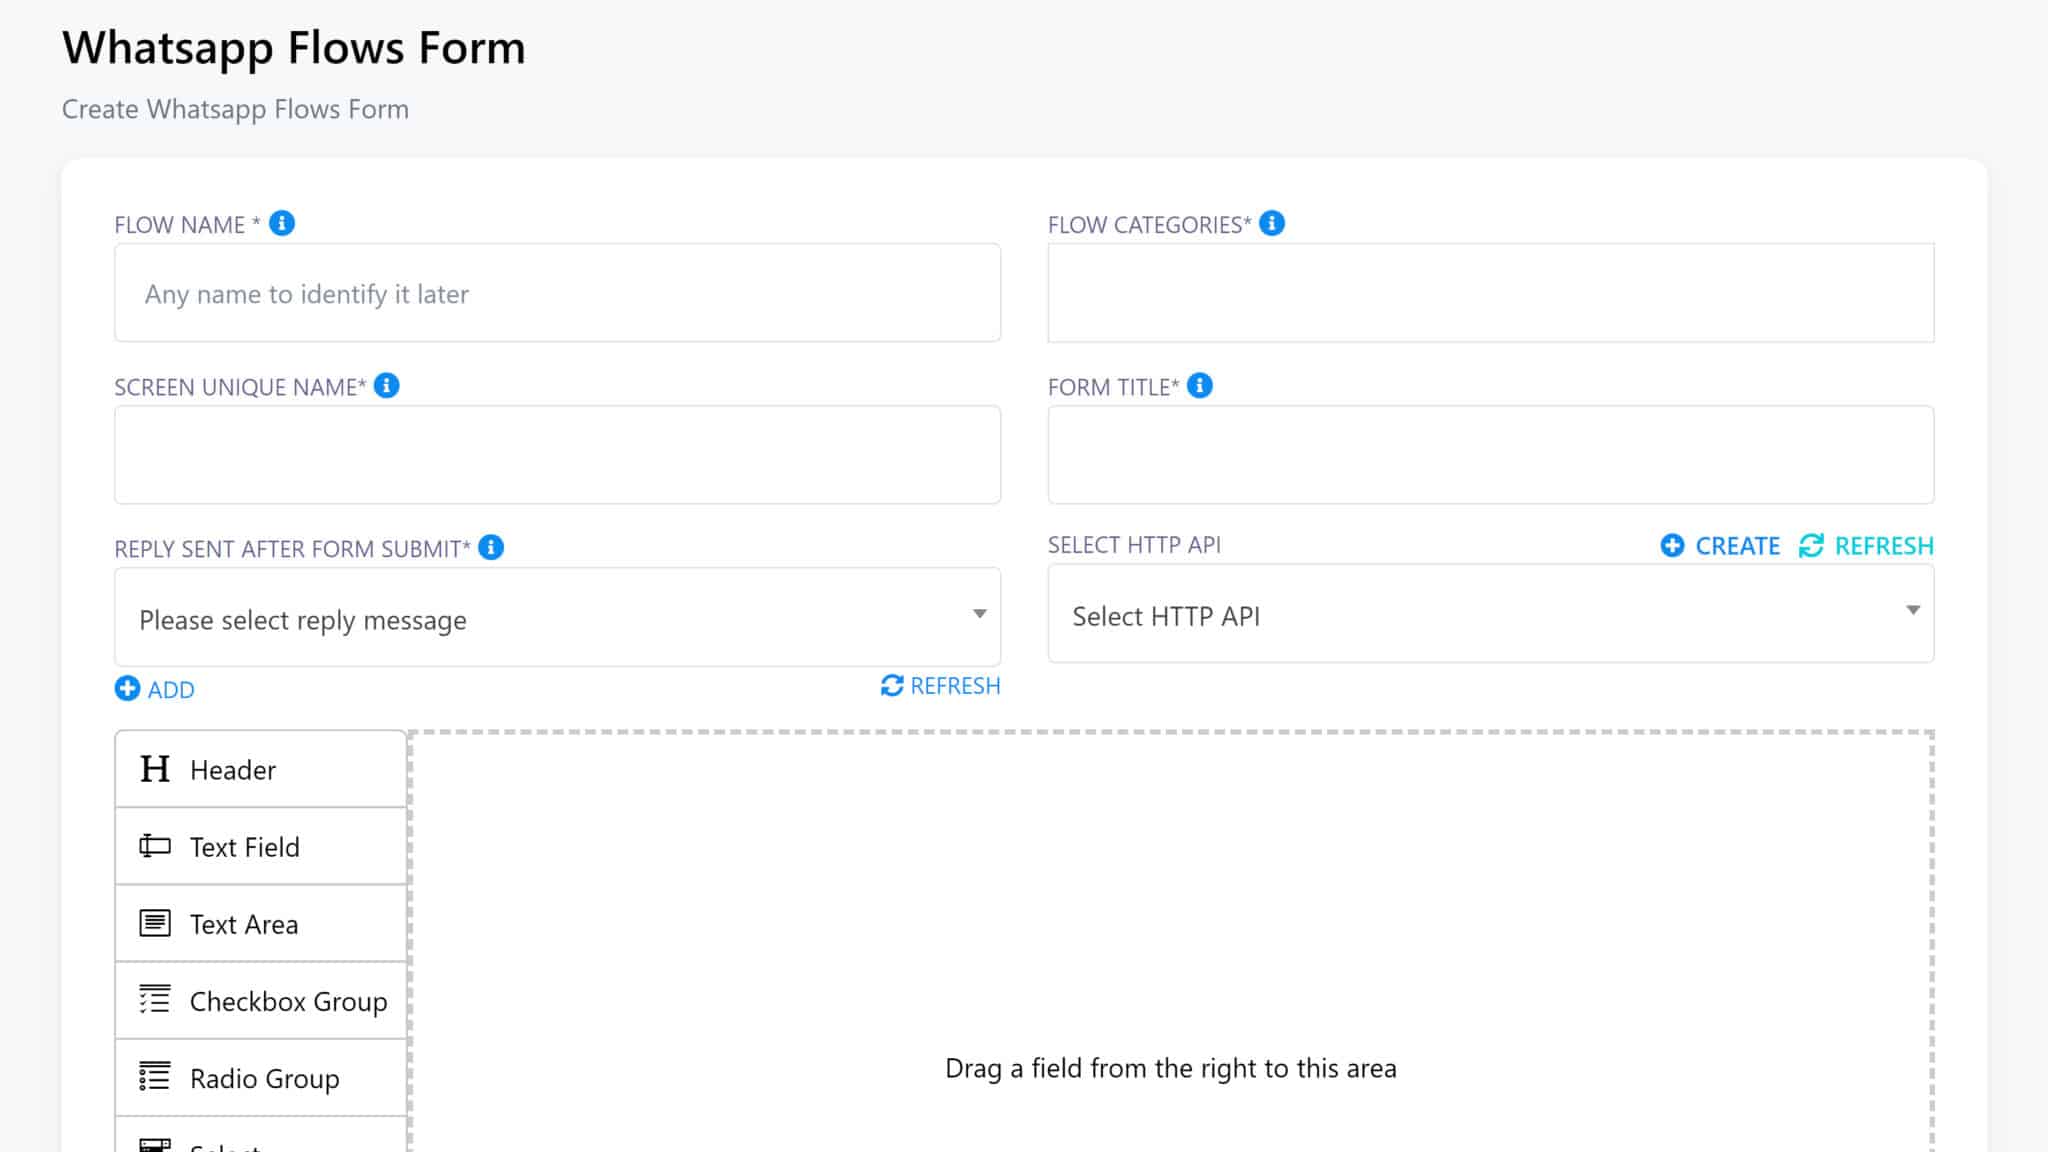Viewport: 2048px width, 1152px height.
Task: Click Add below the reply message dropdown
Action: (x=156, y=689)
